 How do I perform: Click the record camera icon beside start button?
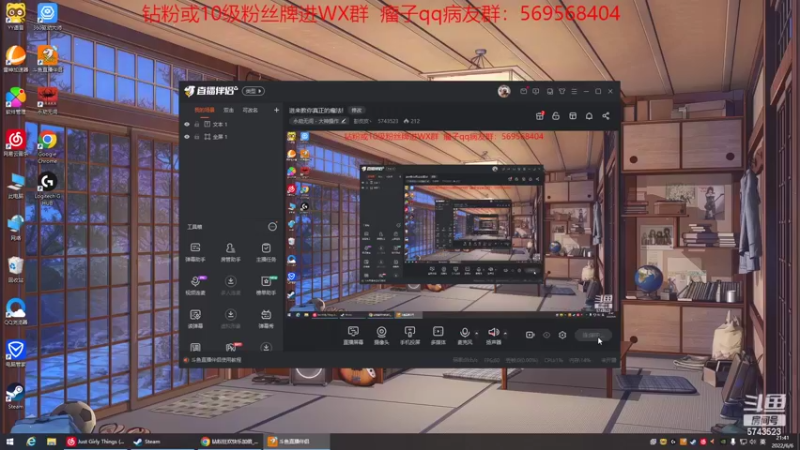530,335
